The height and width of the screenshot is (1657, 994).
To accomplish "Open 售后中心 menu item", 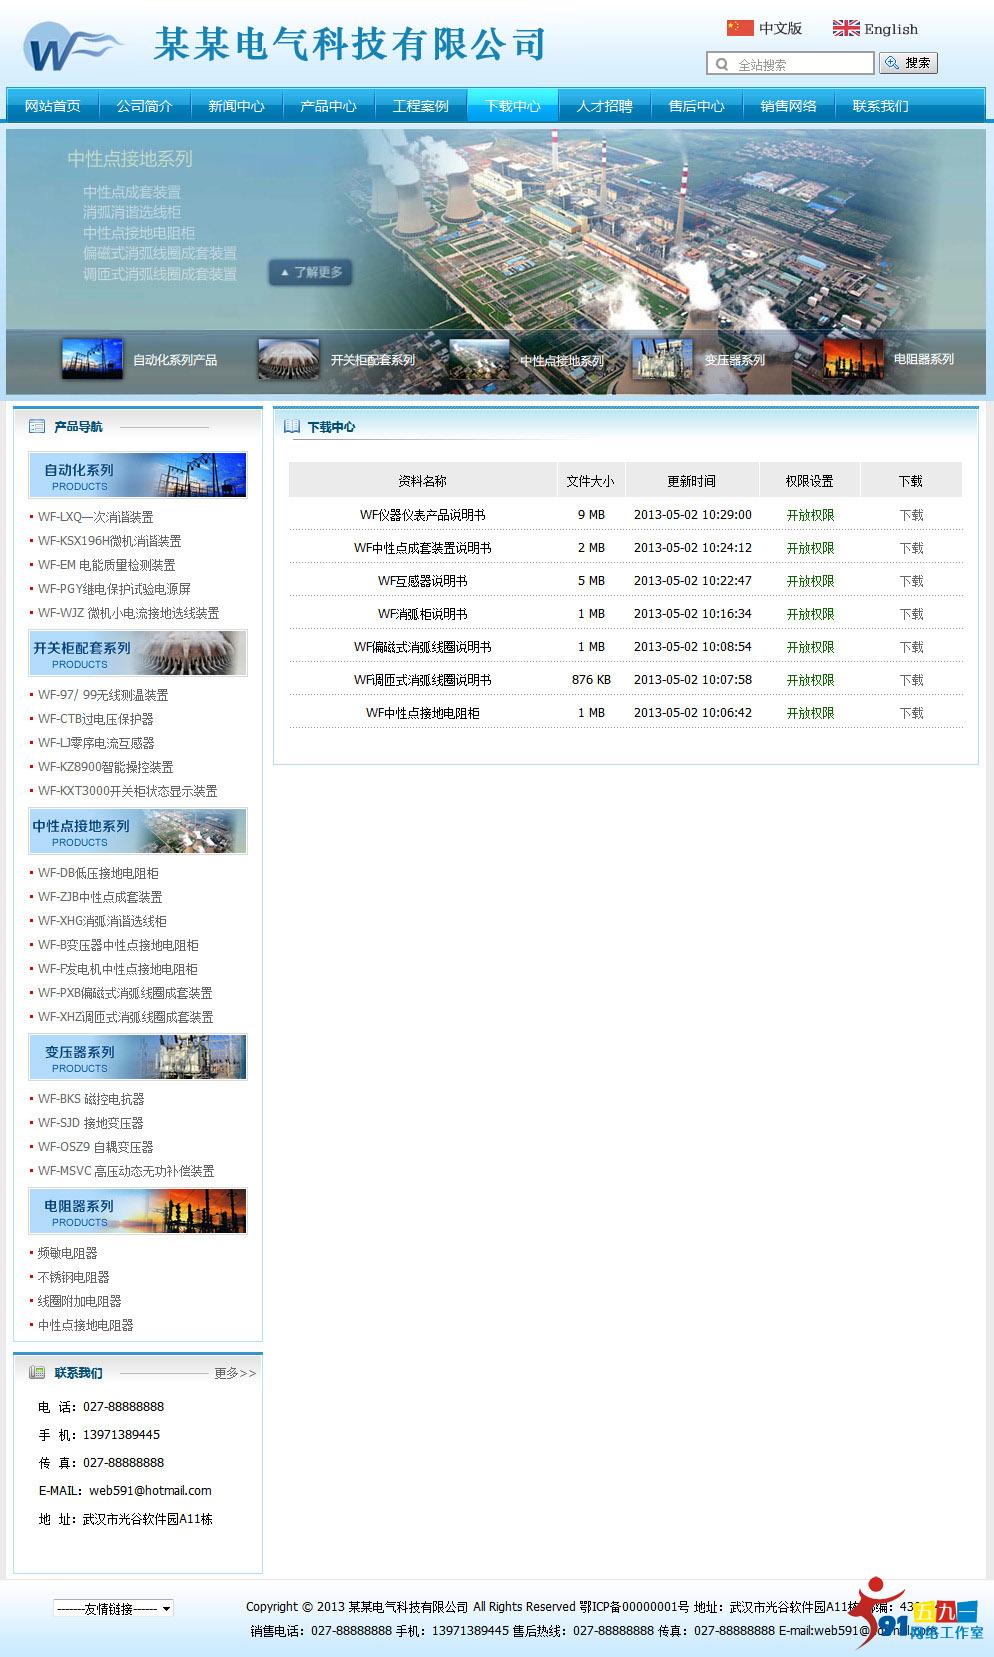I will coord(696,106).
